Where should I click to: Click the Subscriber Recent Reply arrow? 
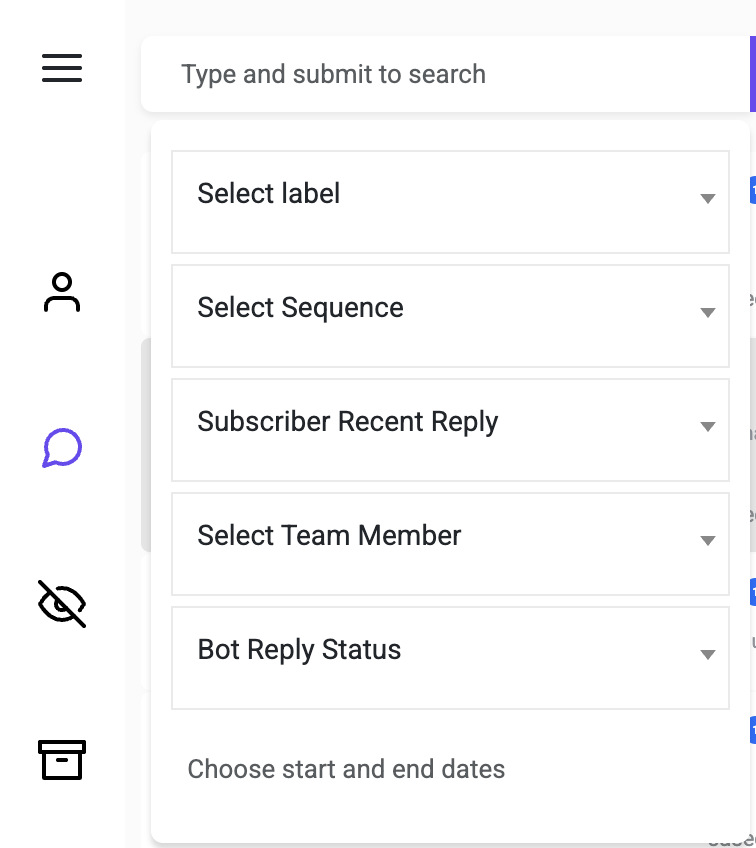pos(707,426)
